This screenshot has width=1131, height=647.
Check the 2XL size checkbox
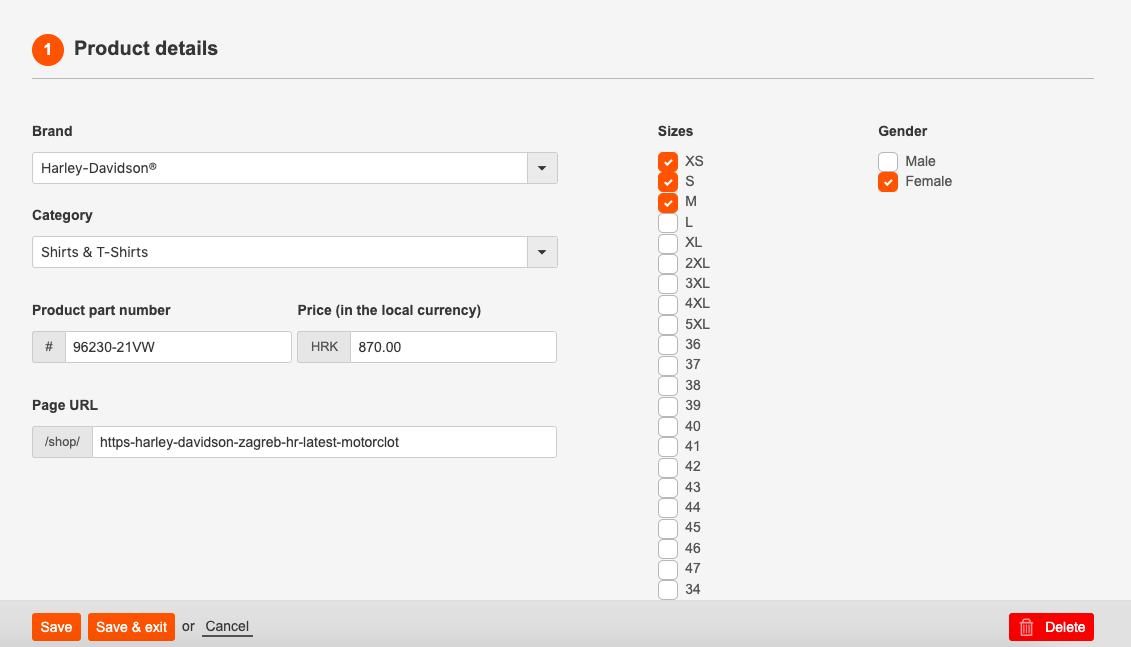click(667, 263)
